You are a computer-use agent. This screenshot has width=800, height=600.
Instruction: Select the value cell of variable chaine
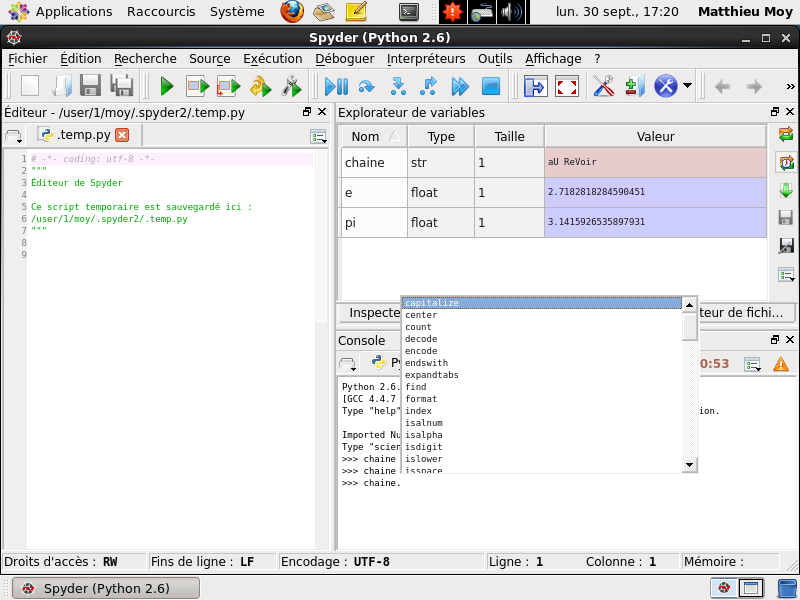(x=655, y=162)
